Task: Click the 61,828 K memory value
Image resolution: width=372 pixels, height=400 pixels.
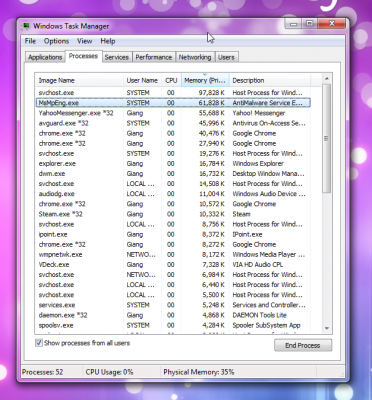Action: click(212, 103)
